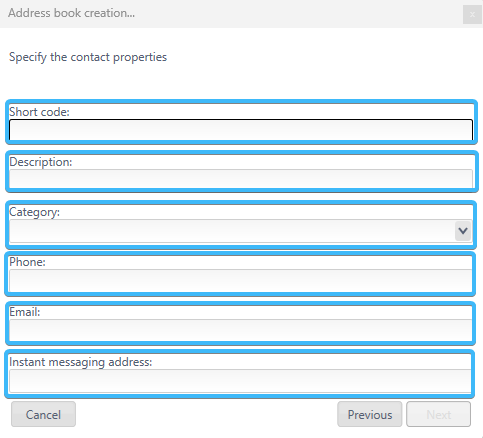Click the greyed-out Next button
483x438 pixels.
coord(438,414)
